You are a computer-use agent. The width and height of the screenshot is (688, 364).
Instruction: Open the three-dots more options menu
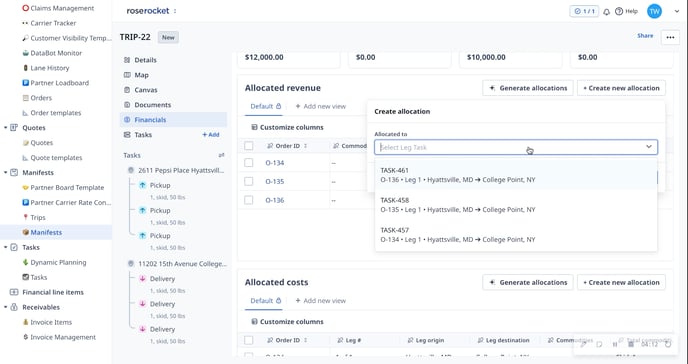coord(670,37)
